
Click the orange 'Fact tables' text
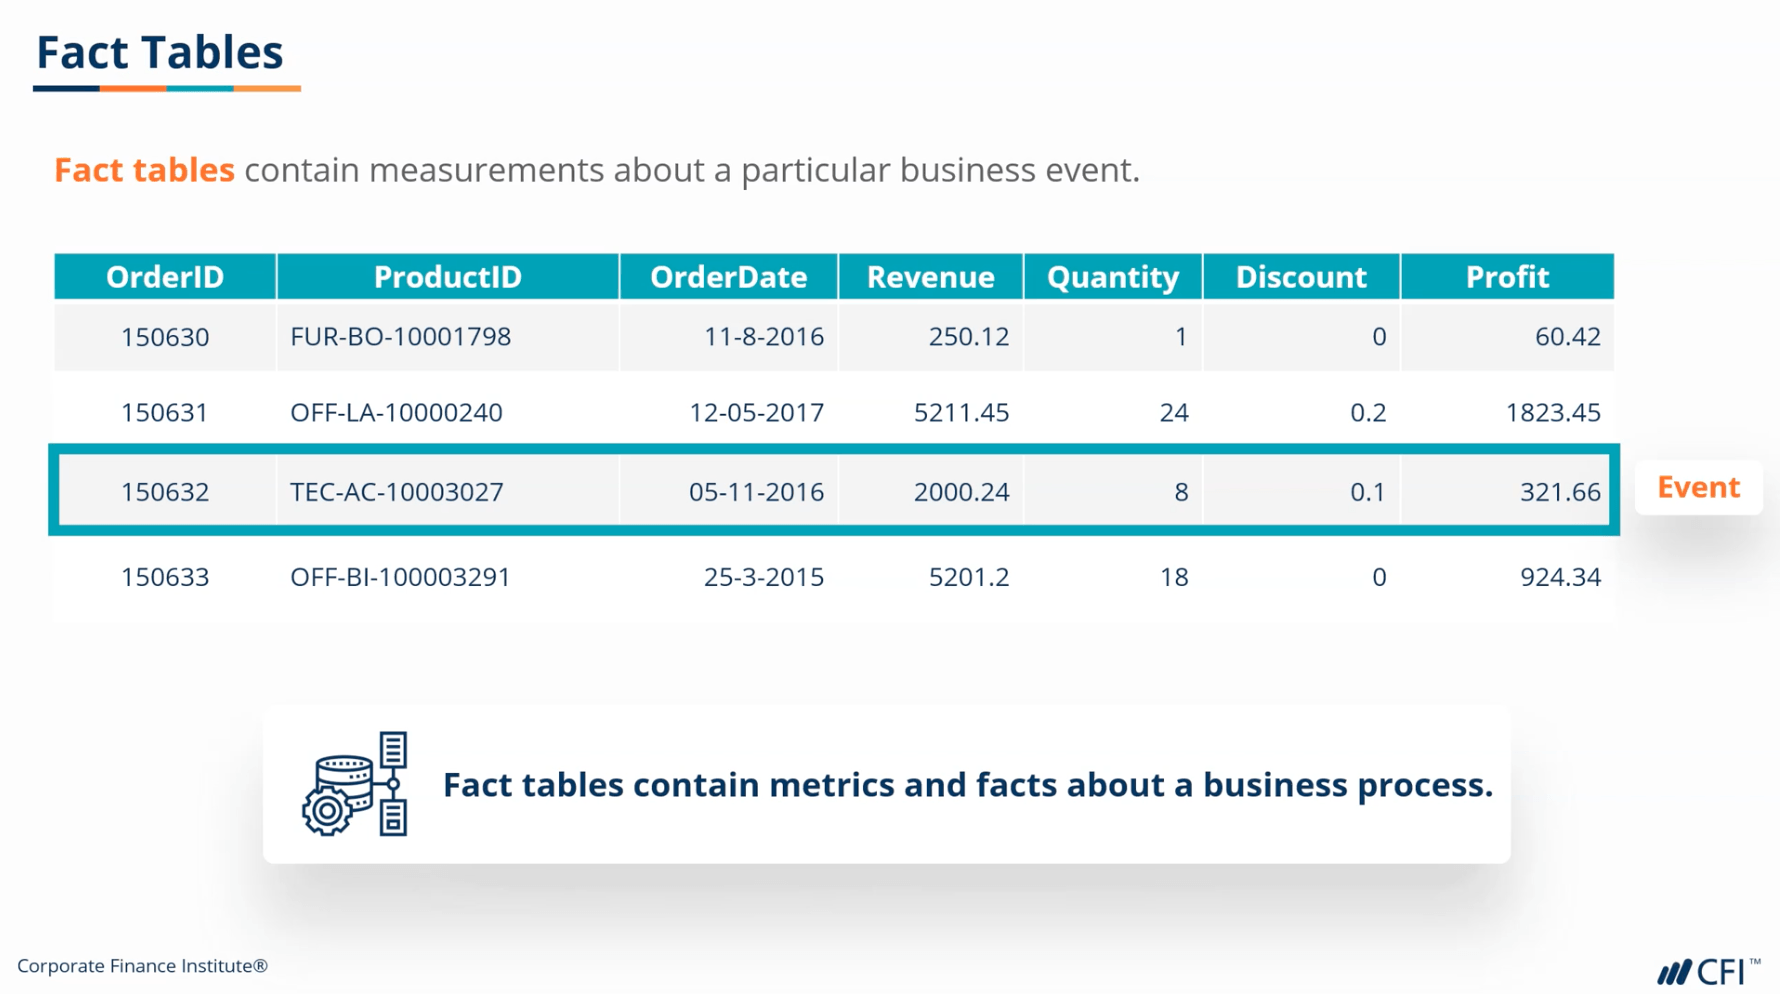(144, 170)
